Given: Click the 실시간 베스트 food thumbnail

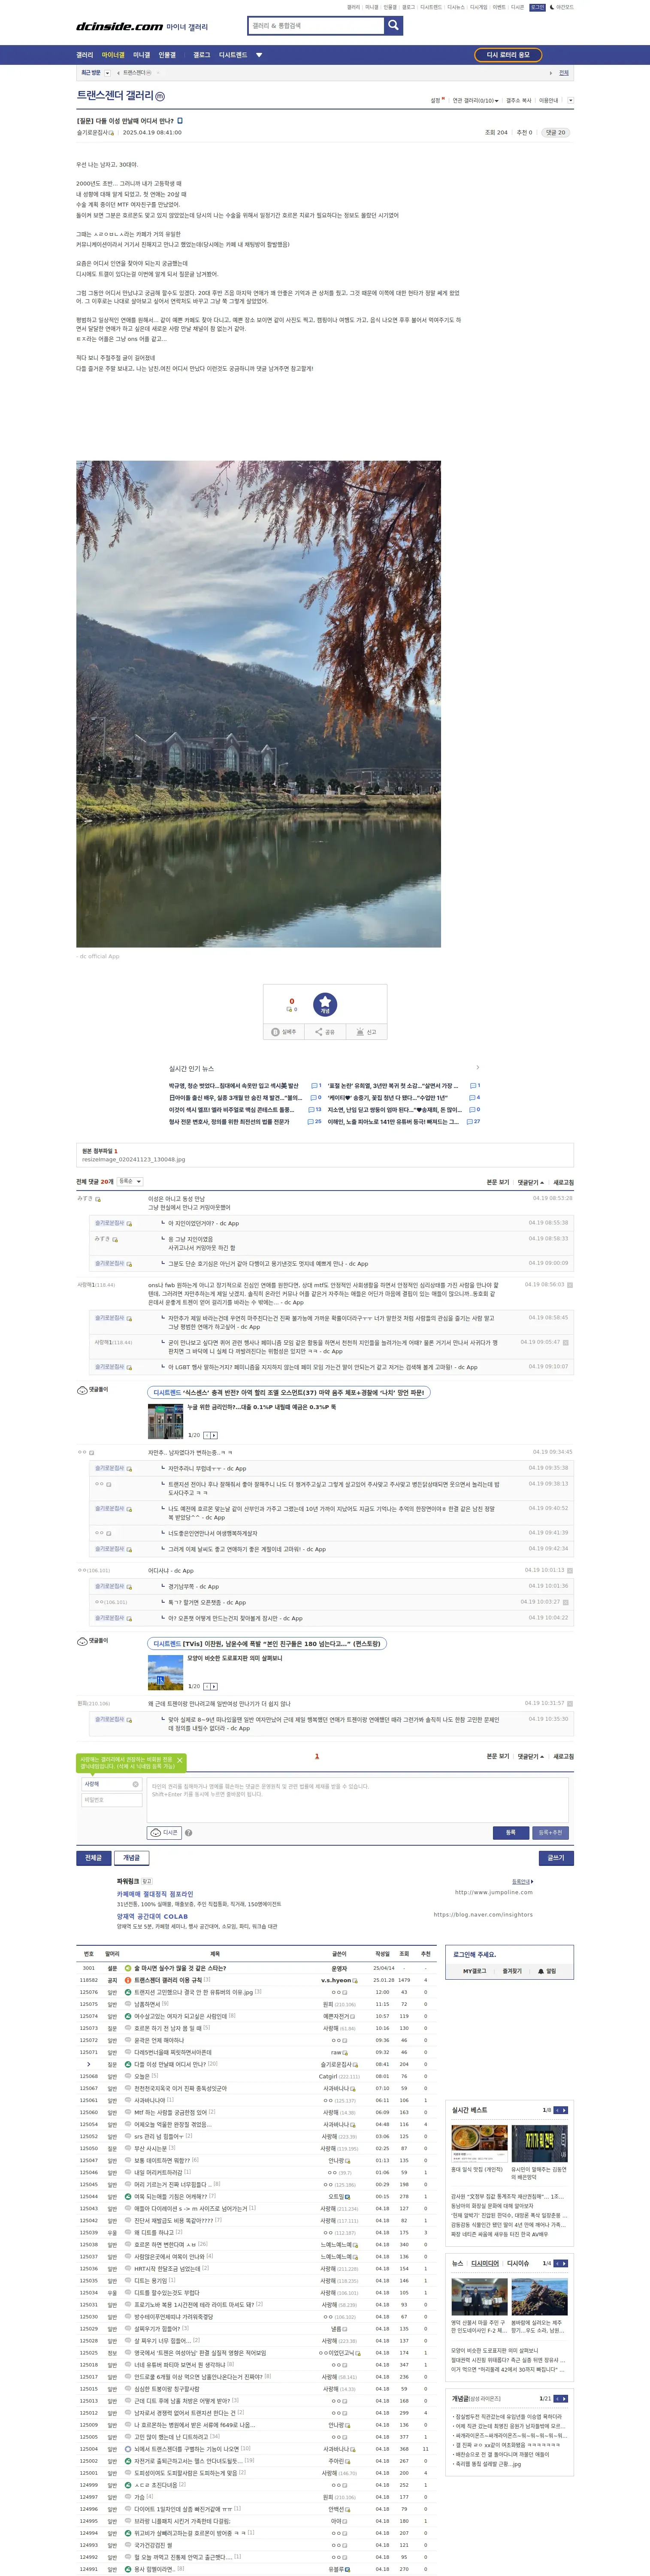Looking at the screenshot, I should coord(480,2144).
